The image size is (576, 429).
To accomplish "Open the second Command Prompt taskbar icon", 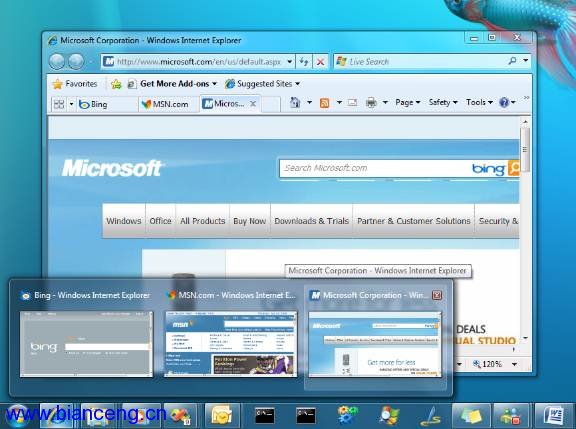I will [x=306, y=416].
